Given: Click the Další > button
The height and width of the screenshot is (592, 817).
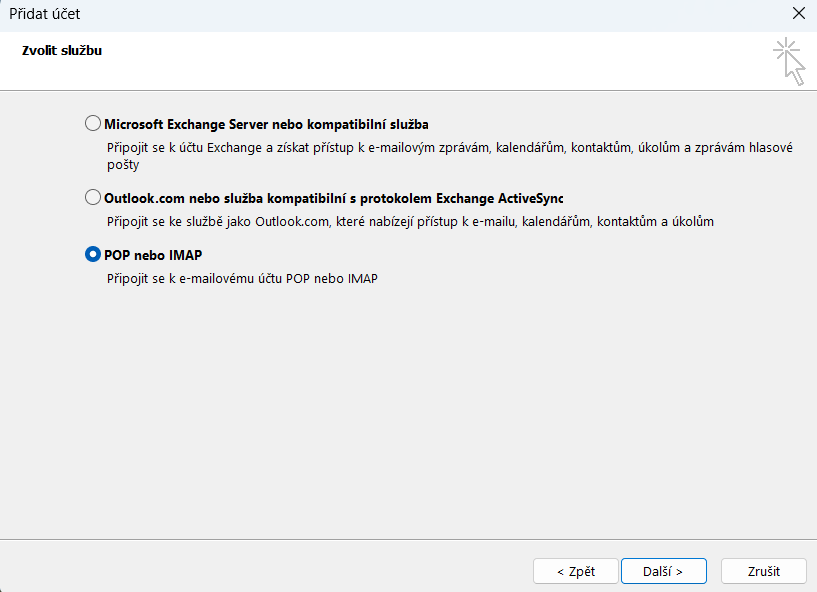Looking at the screenshot, I should [x=663, y=571].
